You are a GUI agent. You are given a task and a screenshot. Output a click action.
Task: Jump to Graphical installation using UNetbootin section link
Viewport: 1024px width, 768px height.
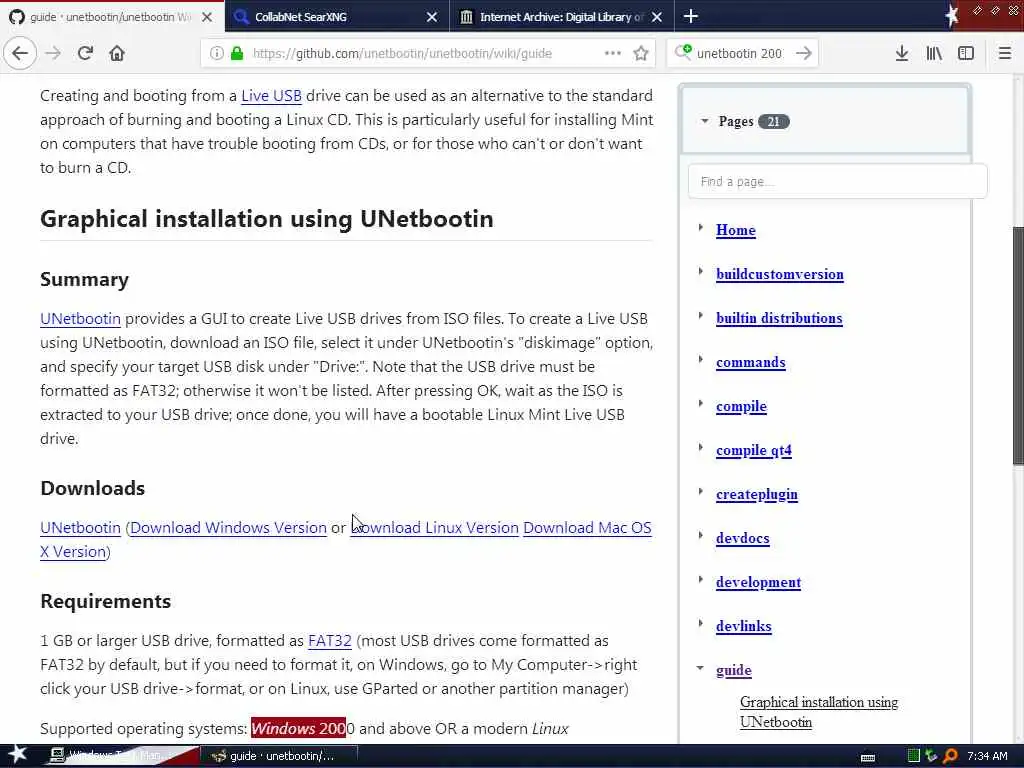coord(819,712)
